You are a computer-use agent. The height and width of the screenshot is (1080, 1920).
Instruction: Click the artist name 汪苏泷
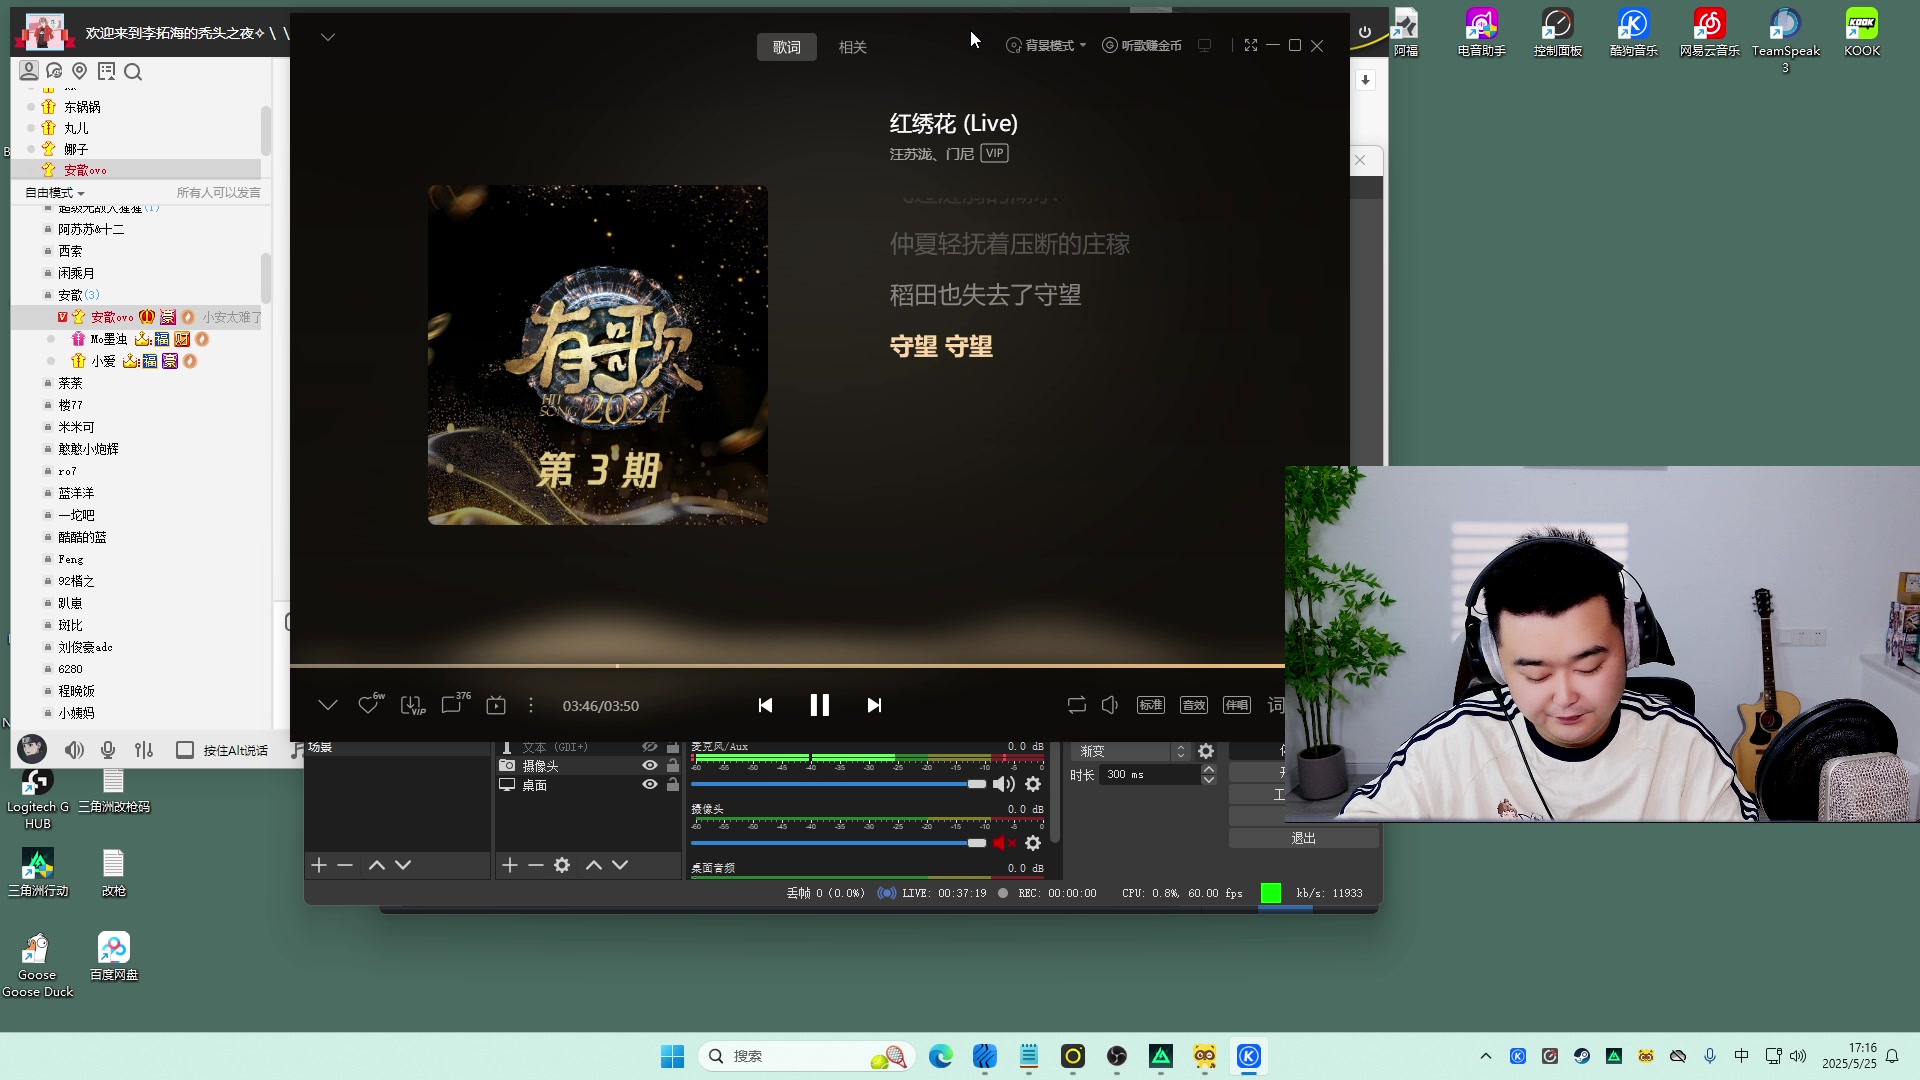pos(911,154)
